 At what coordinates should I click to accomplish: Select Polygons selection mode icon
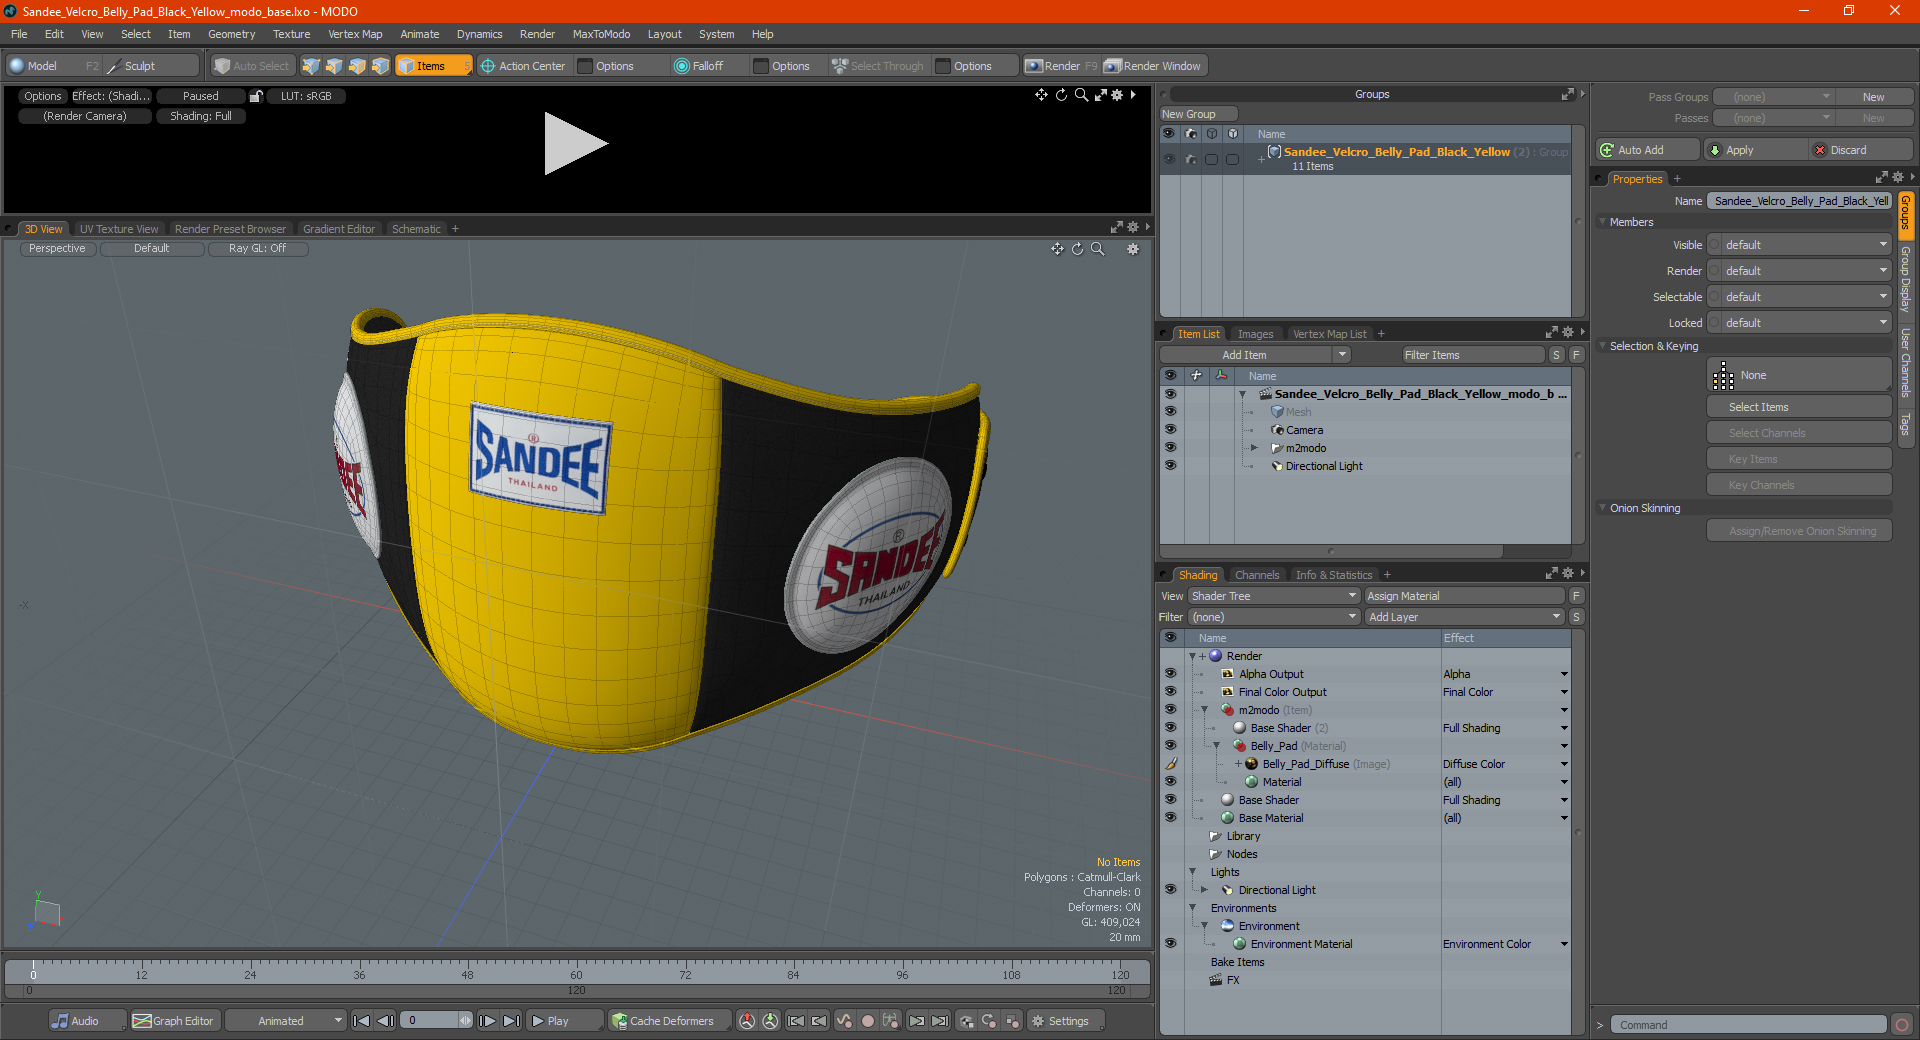357,66
